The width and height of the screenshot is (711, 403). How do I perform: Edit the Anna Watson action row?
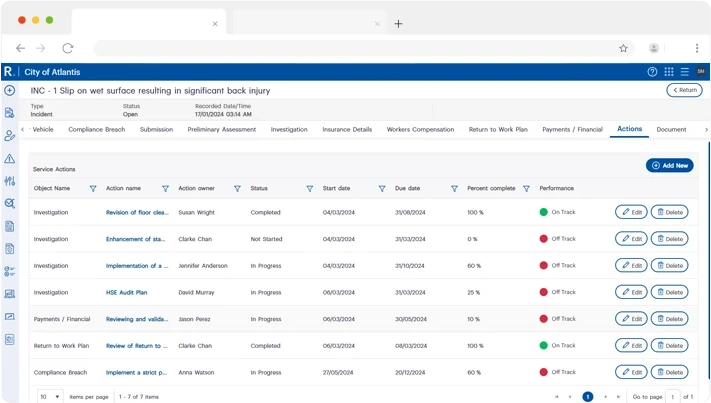click(630, 372)
